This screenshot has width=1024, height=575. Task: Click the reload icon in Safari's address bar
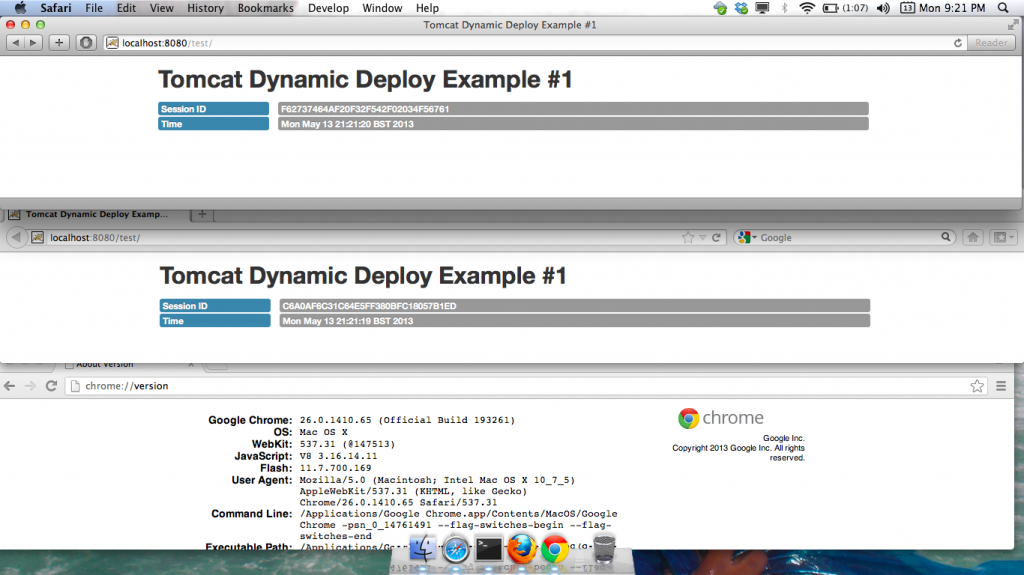(958, 42)
